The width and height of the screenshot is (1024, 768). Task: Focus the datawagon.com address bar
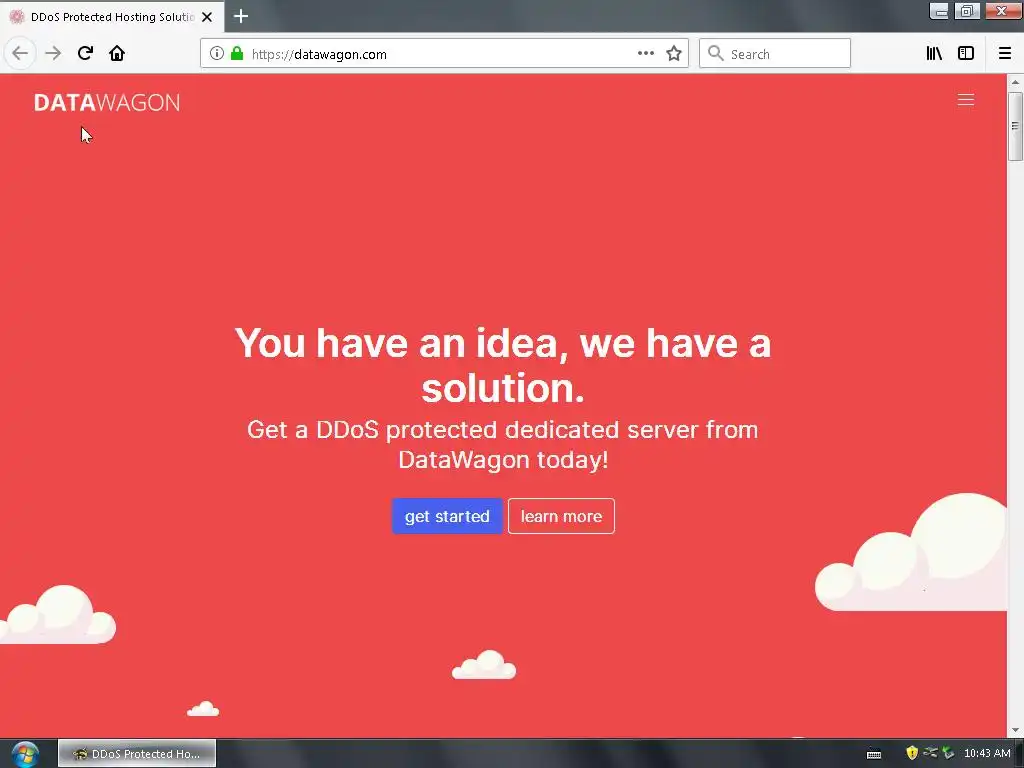444,54
